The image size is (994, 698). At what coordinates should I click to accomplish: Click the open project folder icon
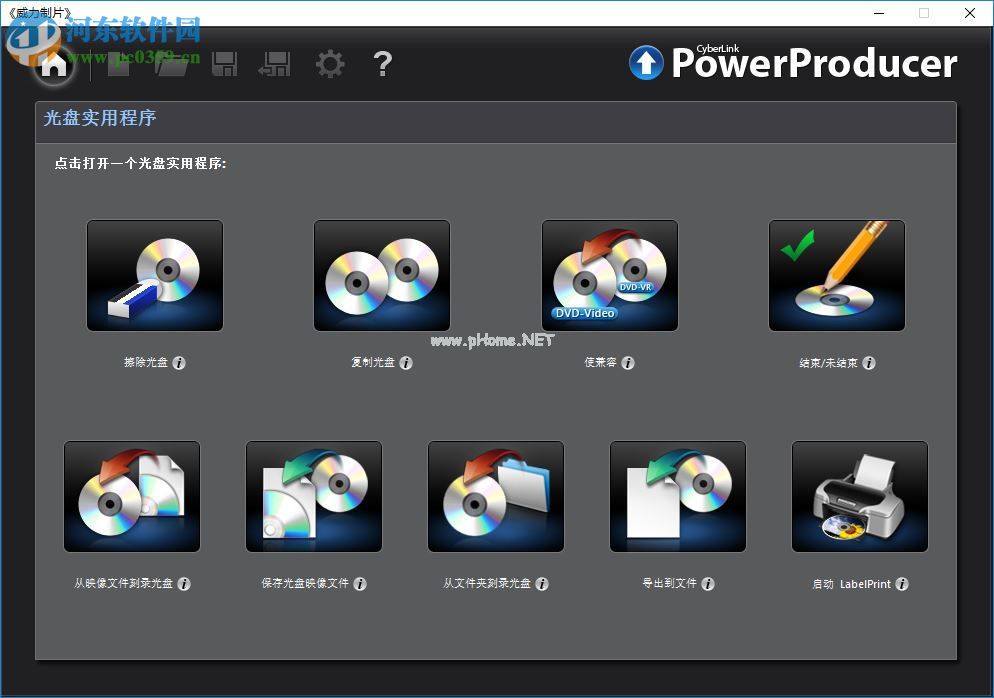coord(172,64)
